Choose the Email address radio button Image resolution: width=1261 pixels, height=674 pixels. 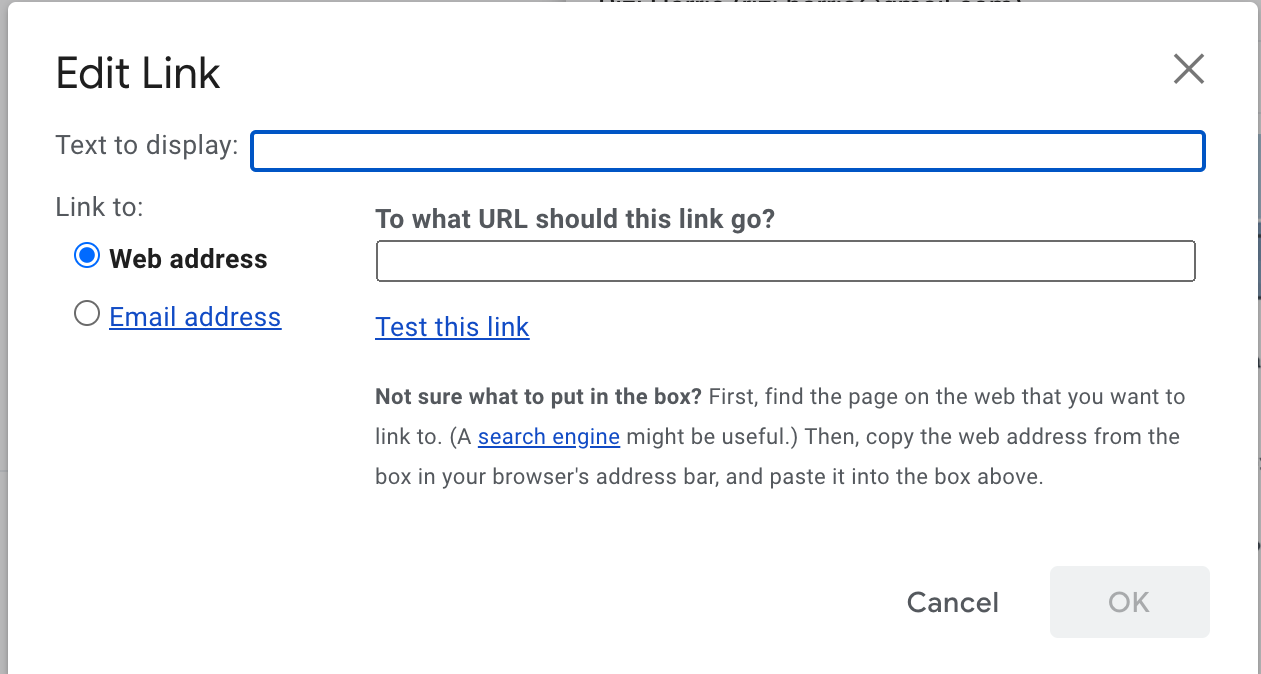[x=87, y=314]
